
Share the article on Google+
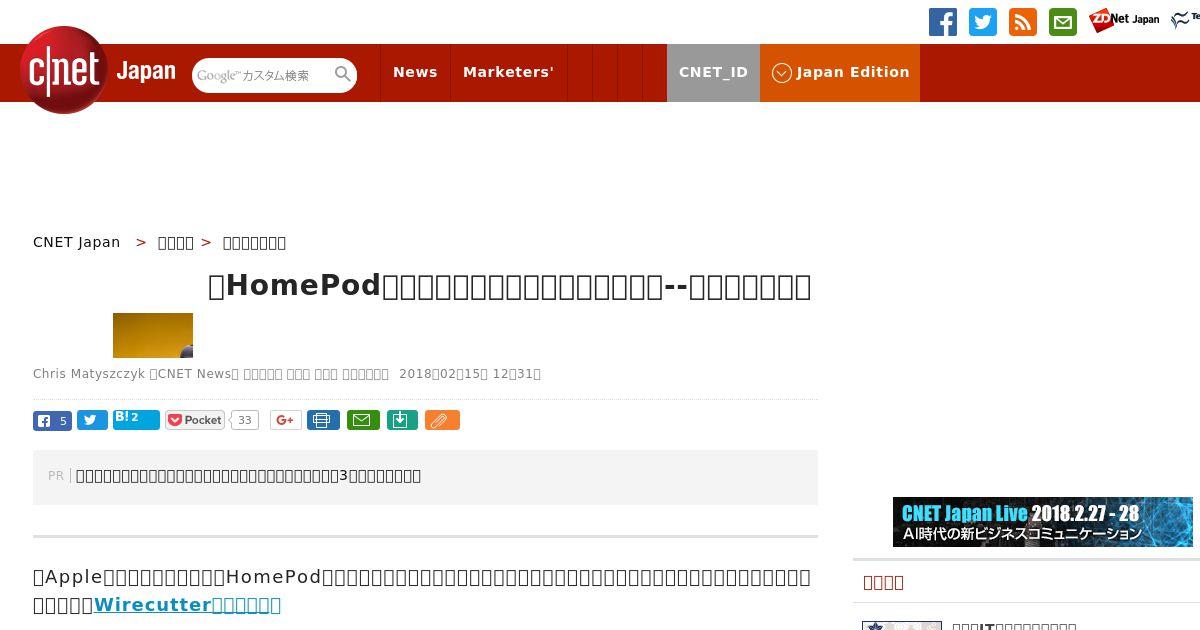pos(286,420)
